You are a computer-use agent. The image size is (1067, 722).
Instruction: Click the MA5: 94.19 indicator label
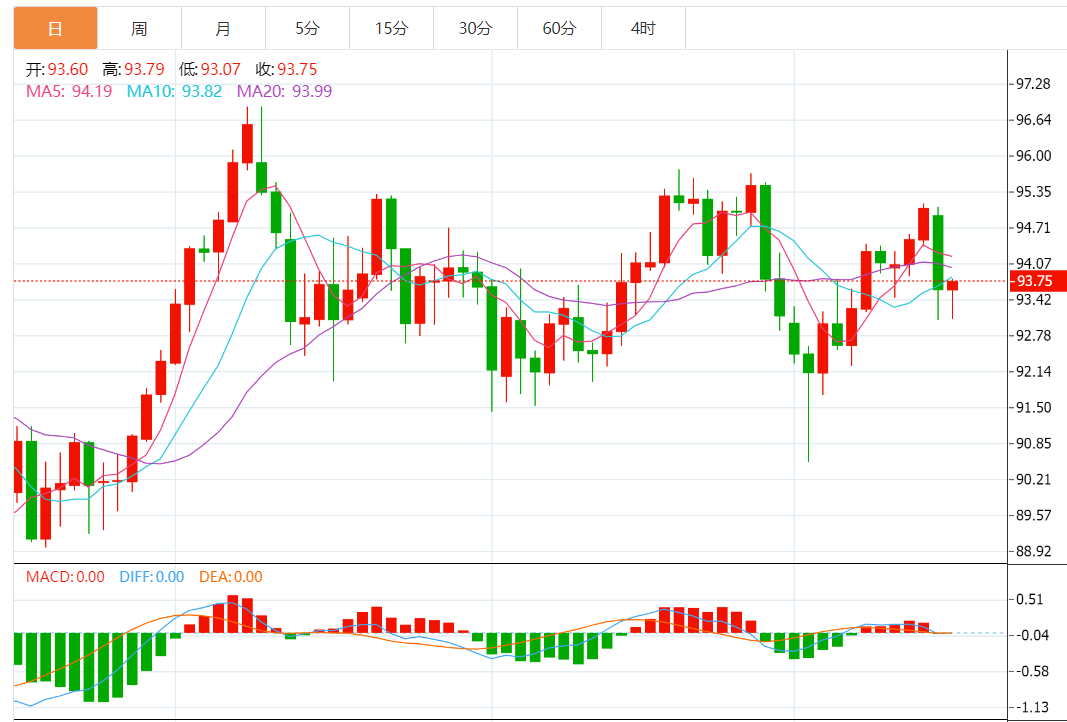pyautogui.click(x=69, y=91)
